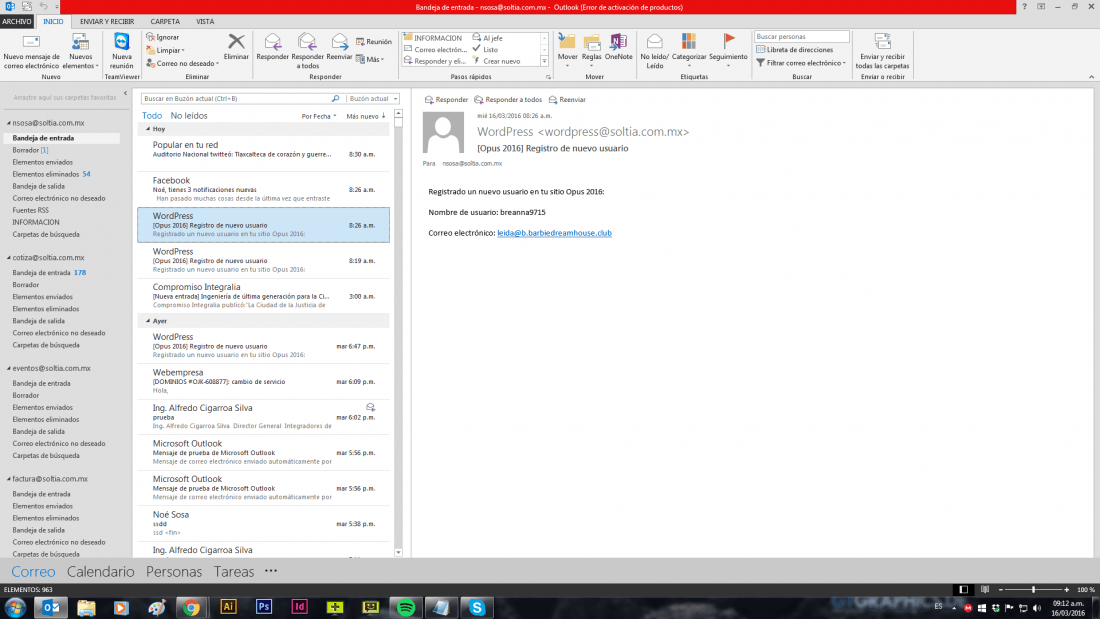Collapse the nsosa@soltia.com.mx account
The image size is (1100, 619).
tap(8, 123)
